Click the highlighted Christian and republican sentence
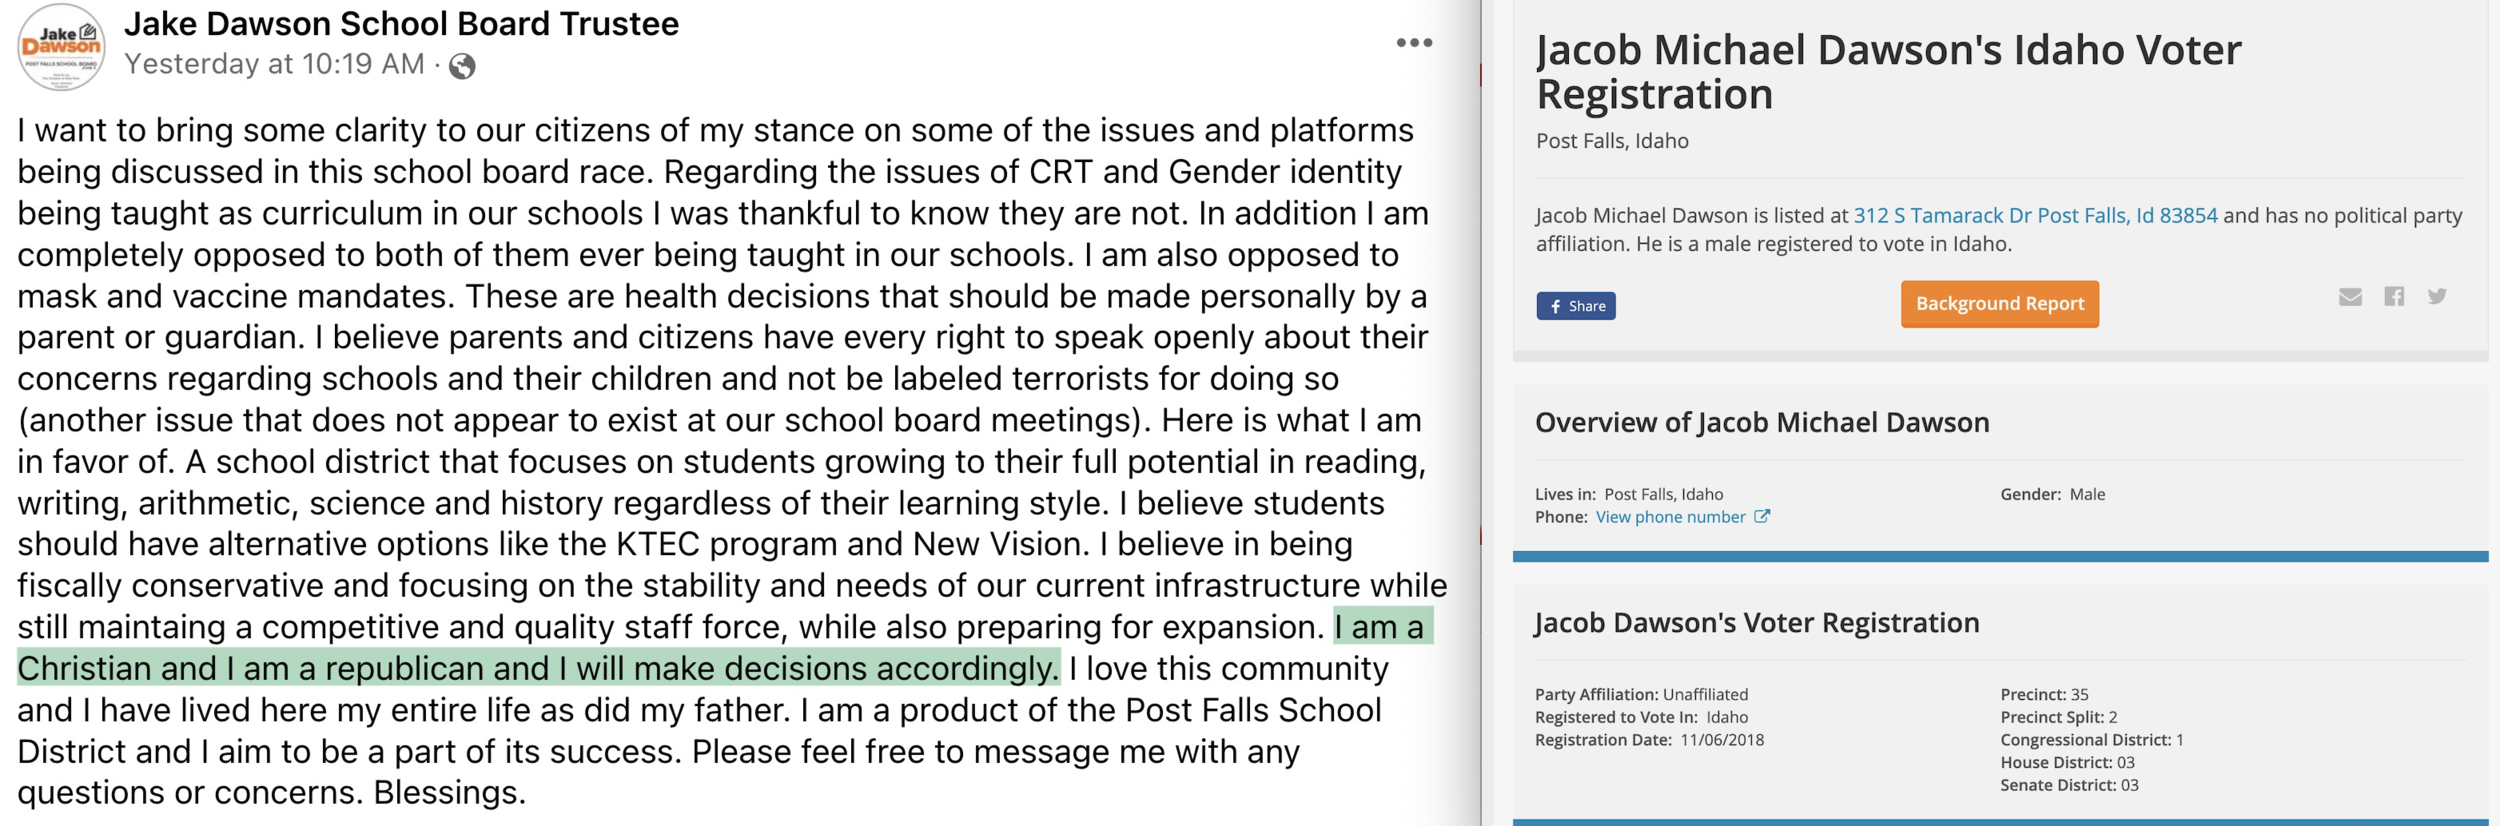The width and height of the screenshot is (2500, 826). pos(725,647)
